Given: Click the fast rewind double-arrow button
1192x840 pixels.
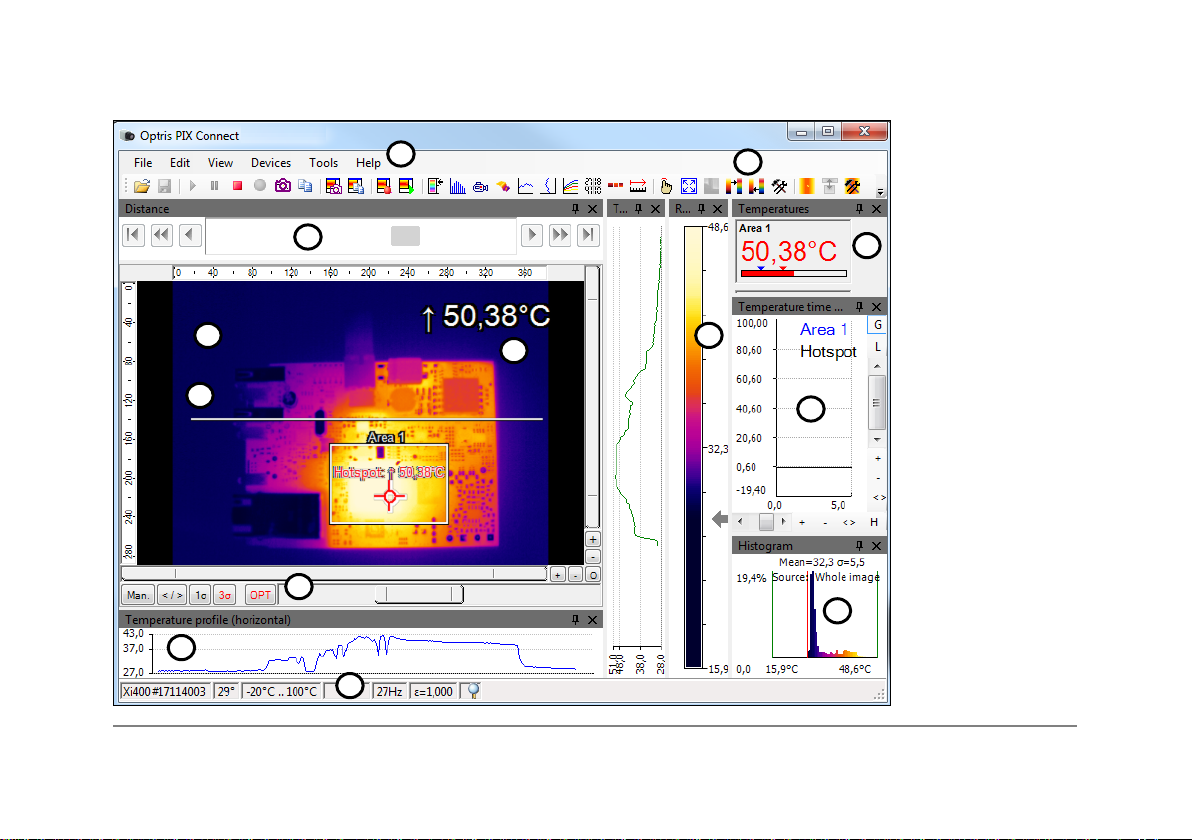Looking at the screenshot, I should pyautogui.click(x=161, y=235).
